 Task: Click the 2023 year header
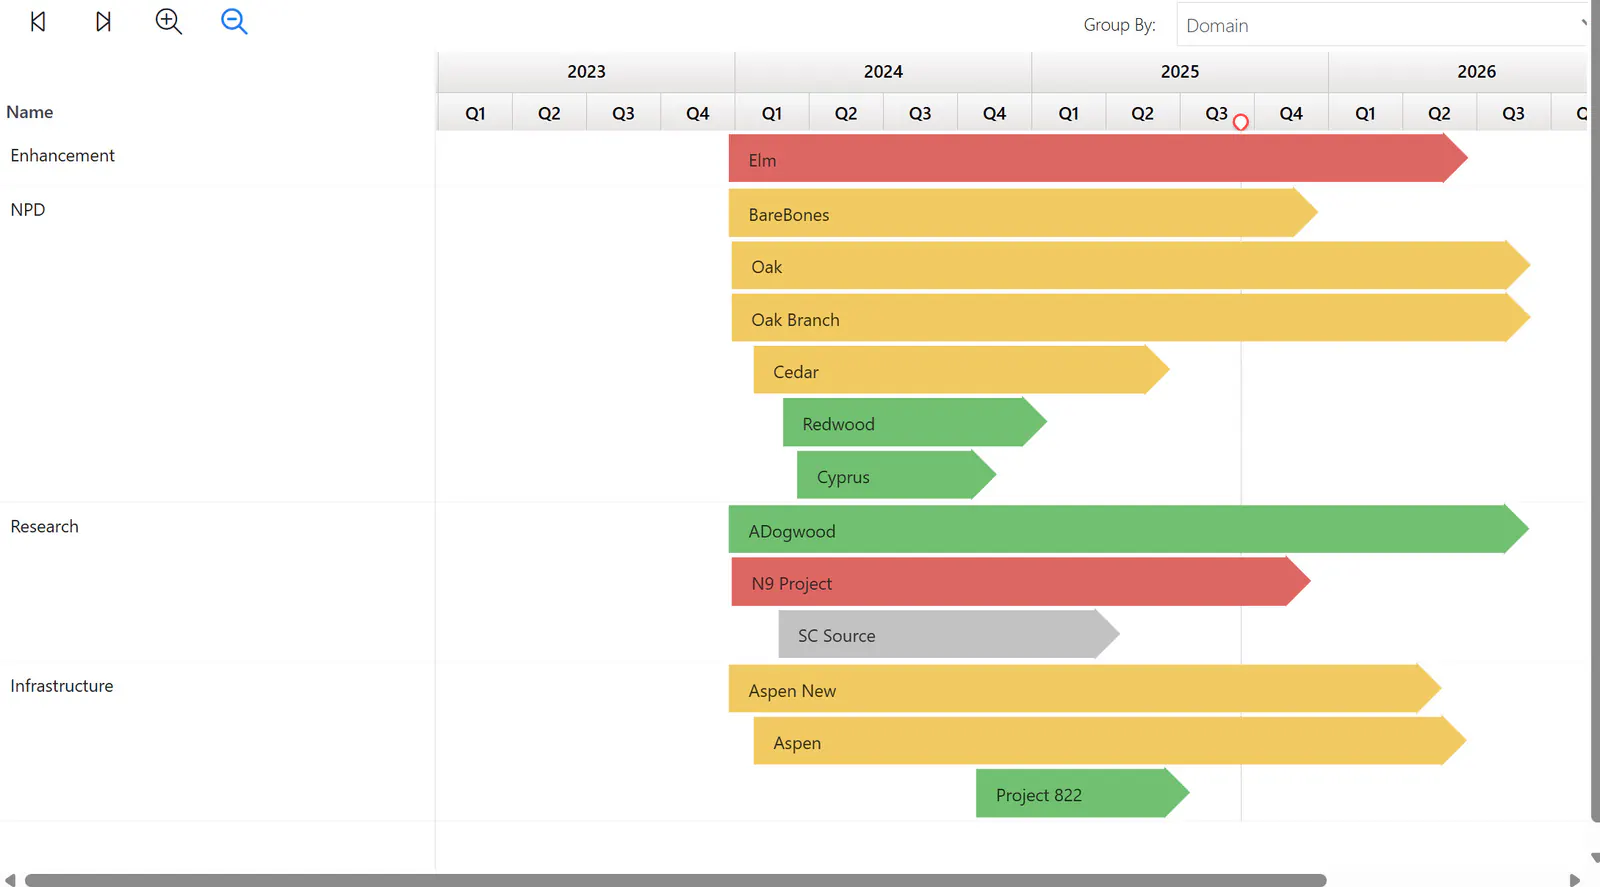[x=586, y=72]
